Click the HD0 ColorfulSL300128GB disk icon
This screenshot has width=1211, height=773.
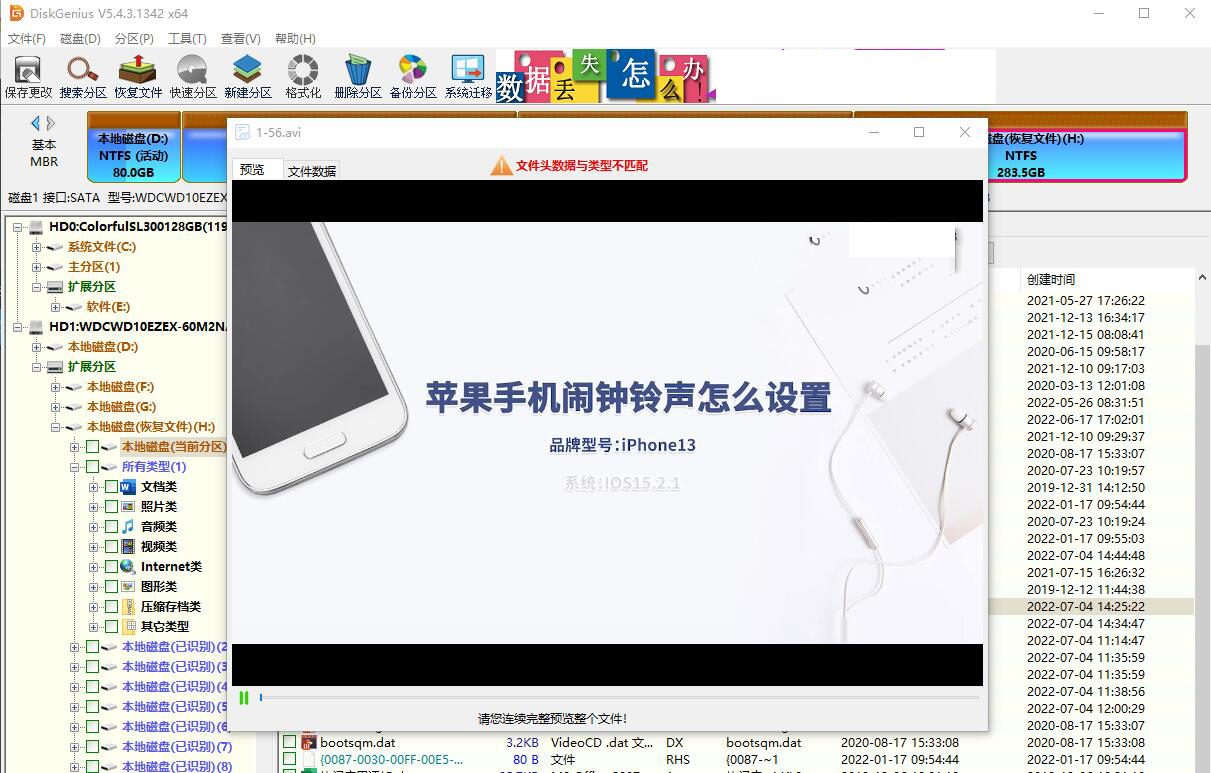tap(36, 227)
